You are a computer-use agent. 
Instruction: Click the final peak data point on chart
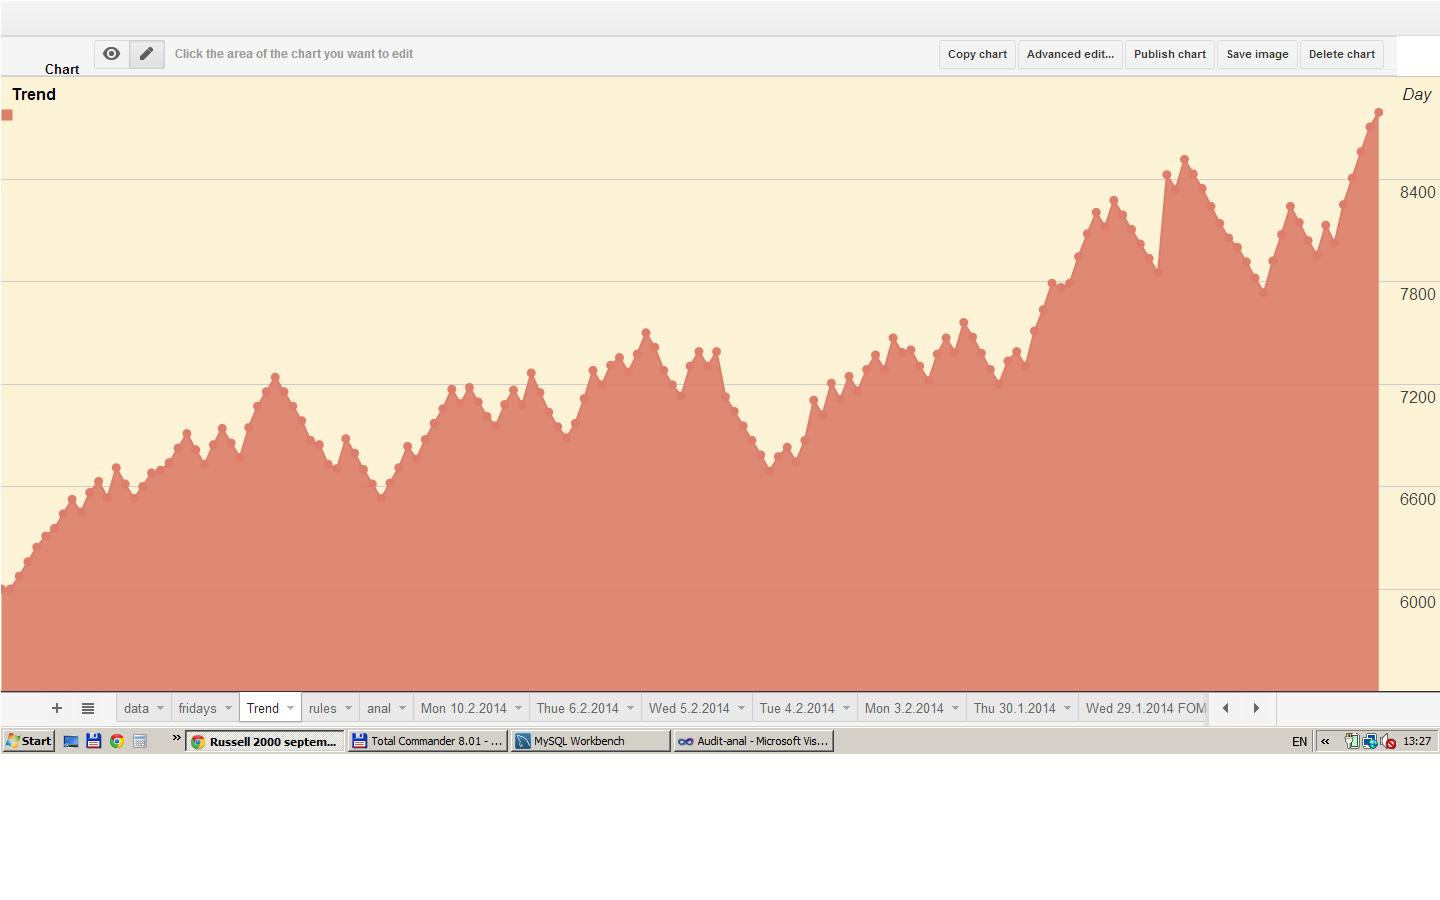[x=1378, y=113]
